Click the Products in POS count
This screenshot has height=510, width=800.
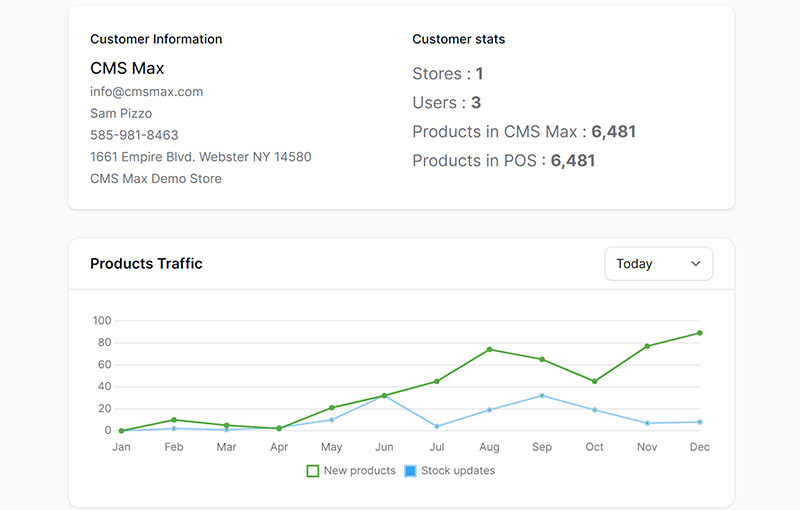[572, 161]
